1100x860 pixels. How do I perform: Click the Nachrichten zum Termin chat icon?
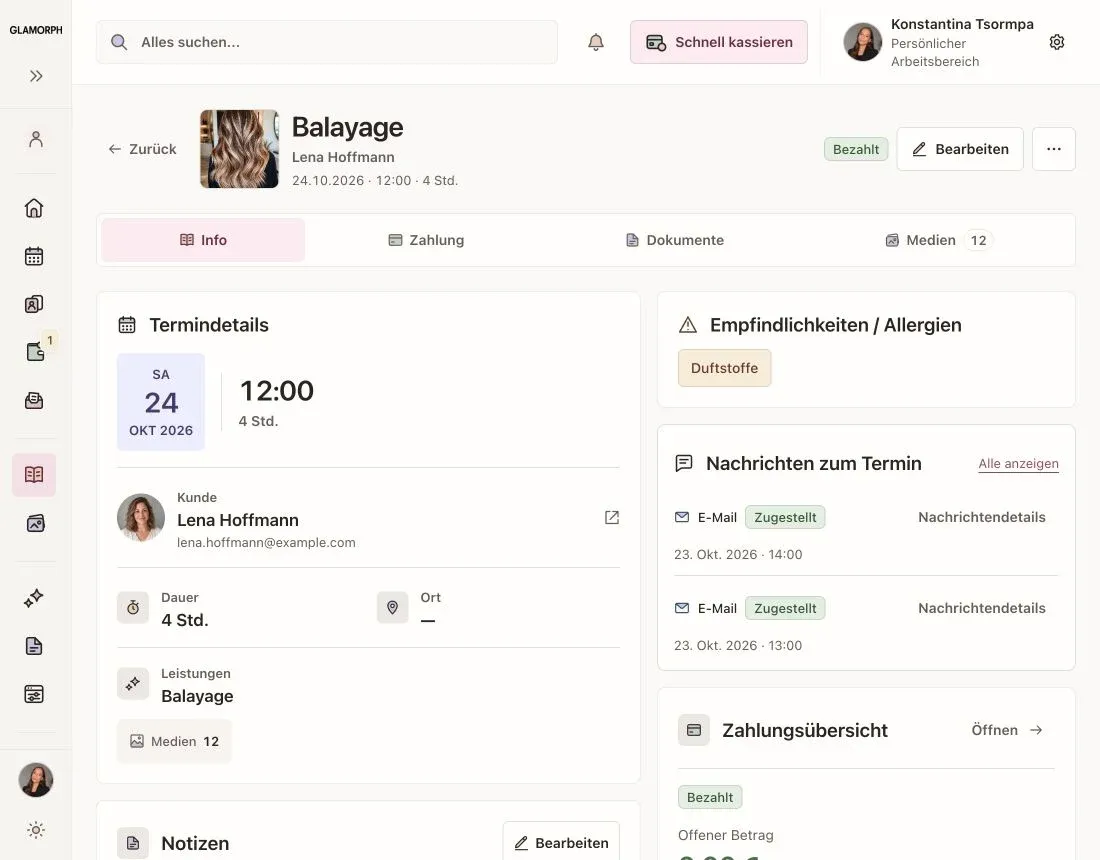[x=683, y=463]
